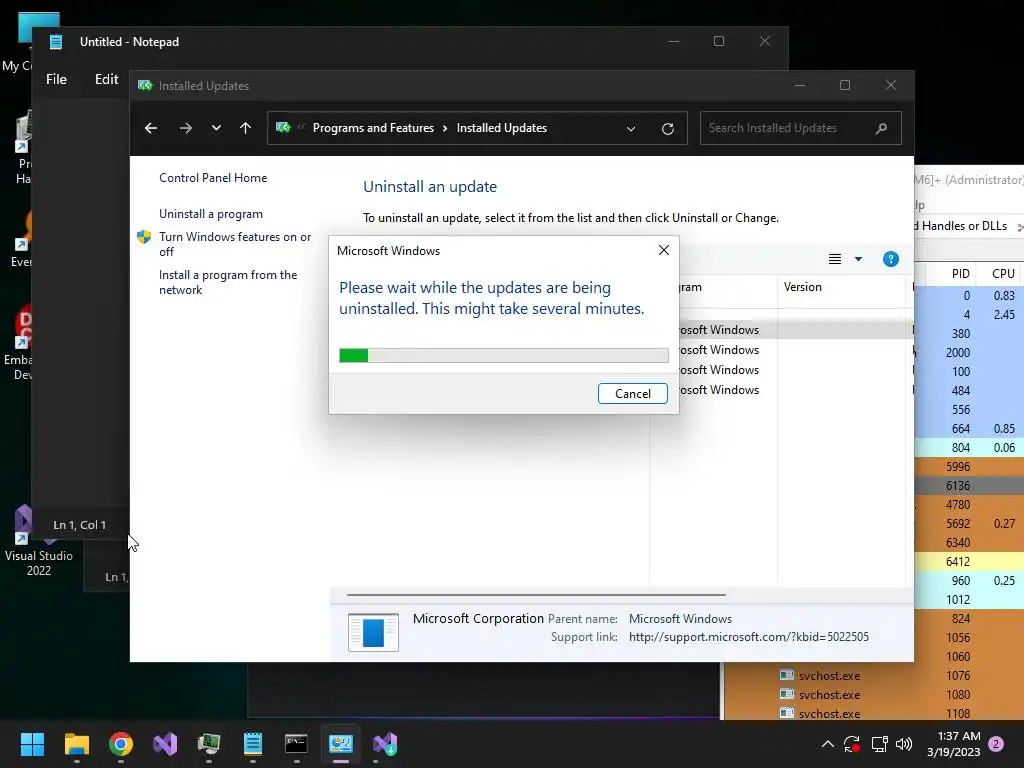Open the blue help question icon

[x=890, y=259]
